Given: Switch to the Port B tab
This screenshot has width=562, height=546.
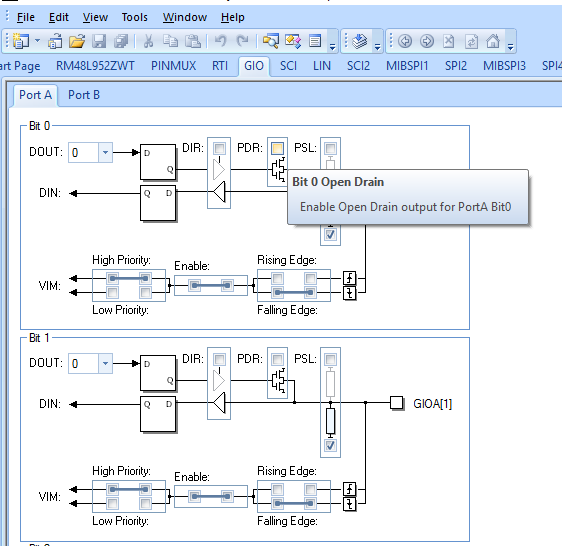Looking at the screenshot, I should pyautogui.click(x=84, y=95).
